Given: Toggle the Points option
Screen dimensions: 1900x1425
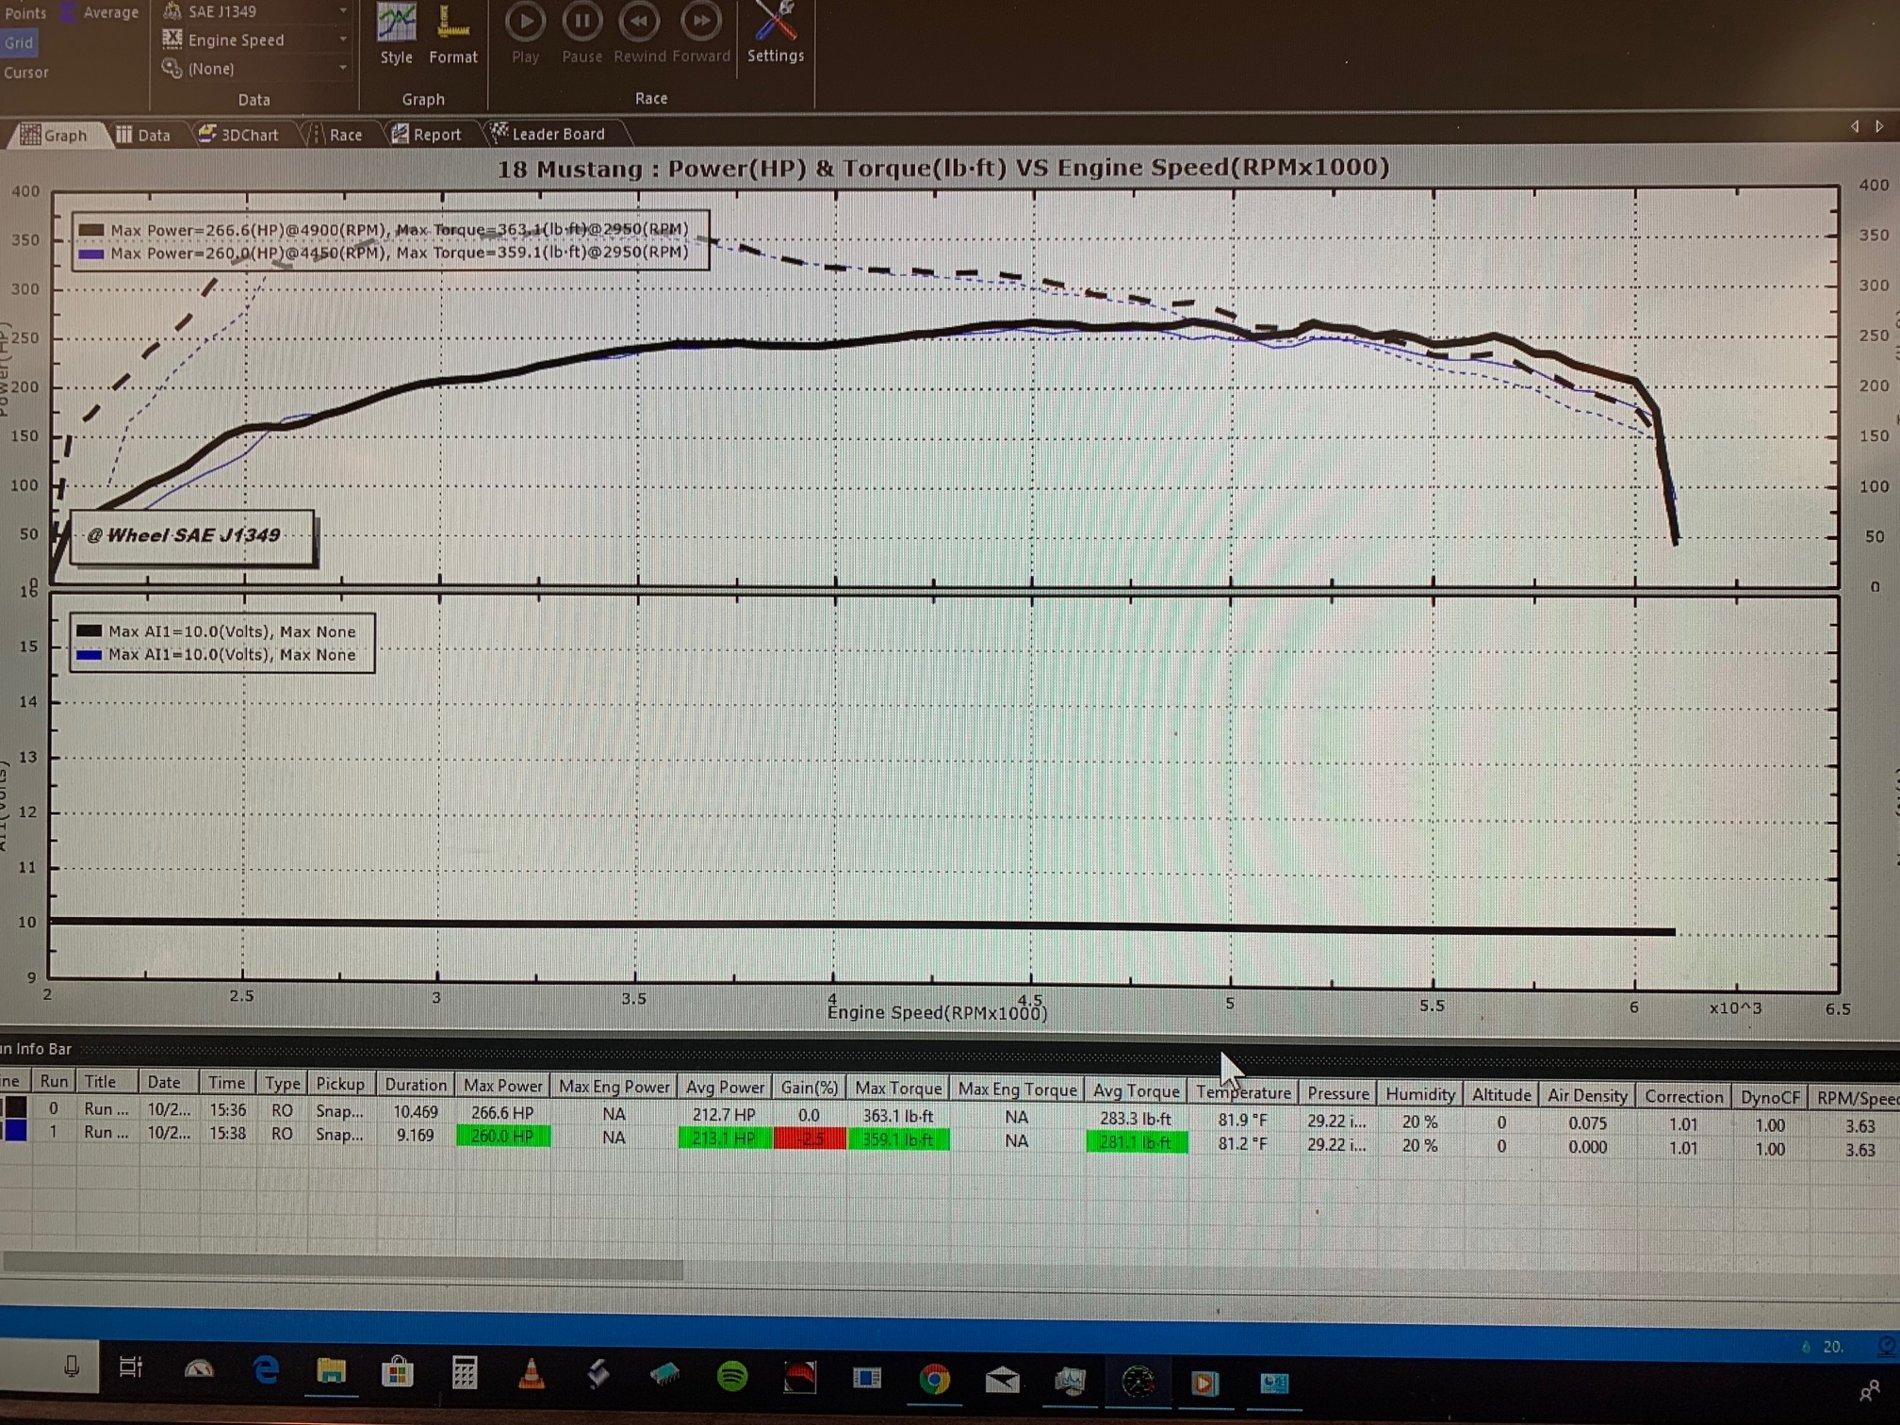Looking at the screenshot, I should [x=25, y=12].
